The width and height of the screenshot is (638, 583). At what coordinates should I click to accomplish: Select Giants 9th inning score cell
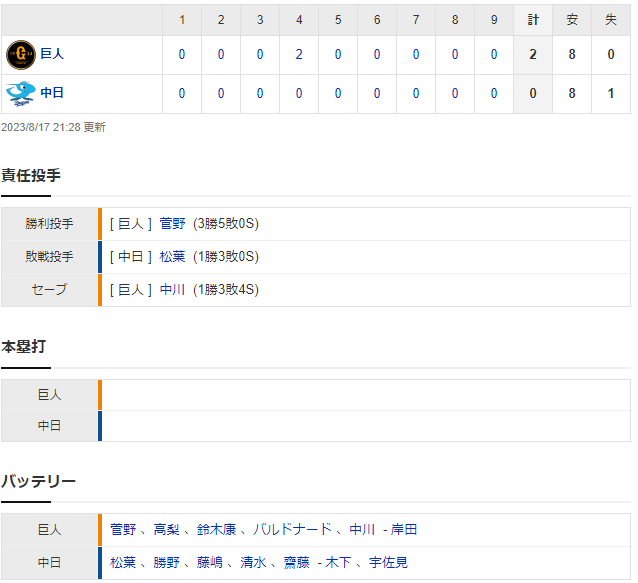(x=494, y=55)
